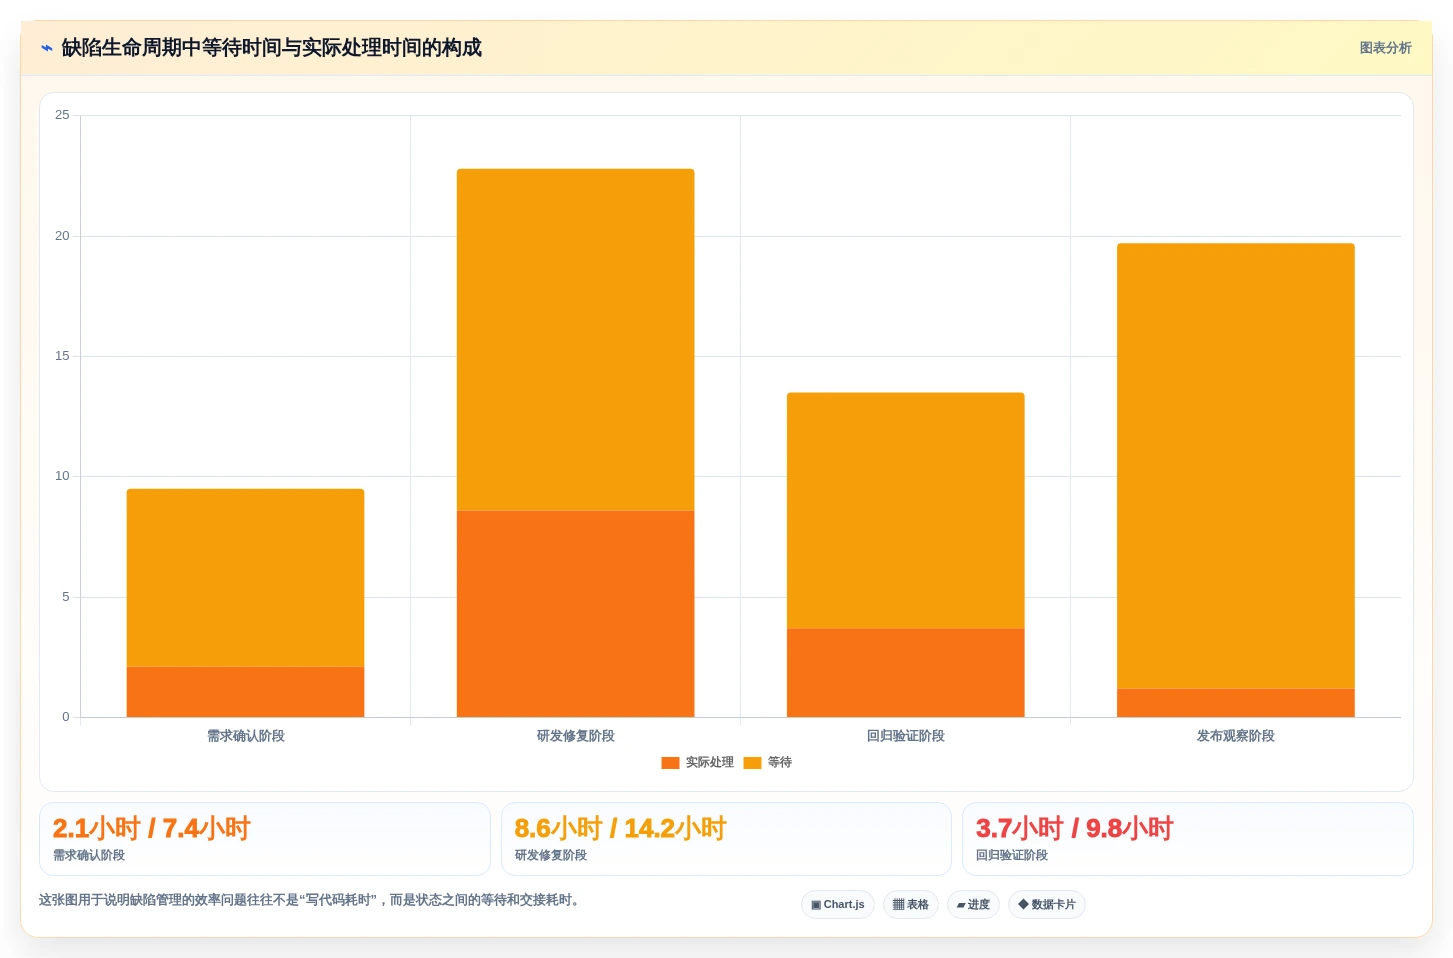Screen dimensions: 1453x958
Task: Toggle the 实际处理 legend swatch
Action: tap(670, 763)
